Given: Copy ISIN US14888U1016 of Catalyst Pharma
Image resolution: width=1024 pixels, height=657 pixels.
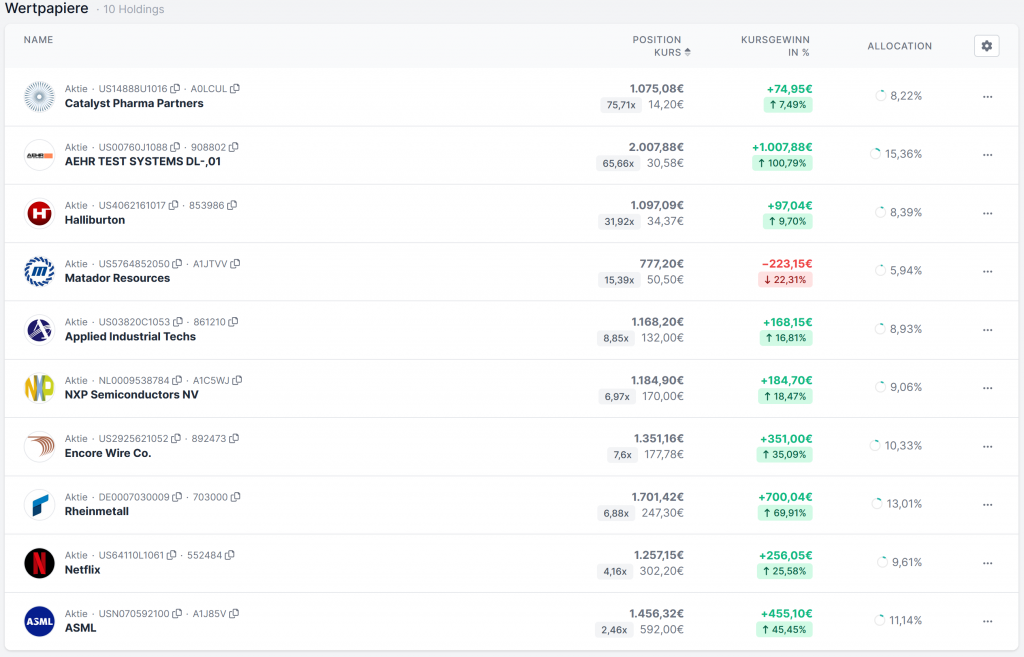Looking at the screenshot, I should [x=175, y=89].
